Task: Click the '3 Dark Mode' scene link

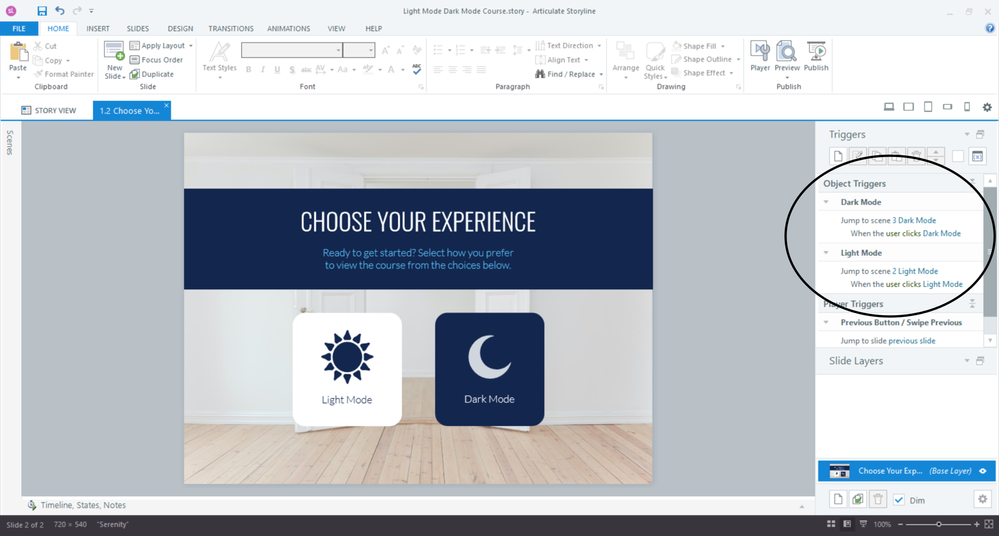Action: [x=914, y=220]
